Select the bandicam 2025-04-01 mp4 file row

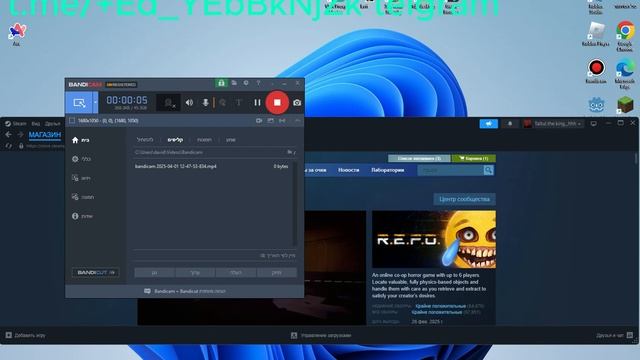212,167
